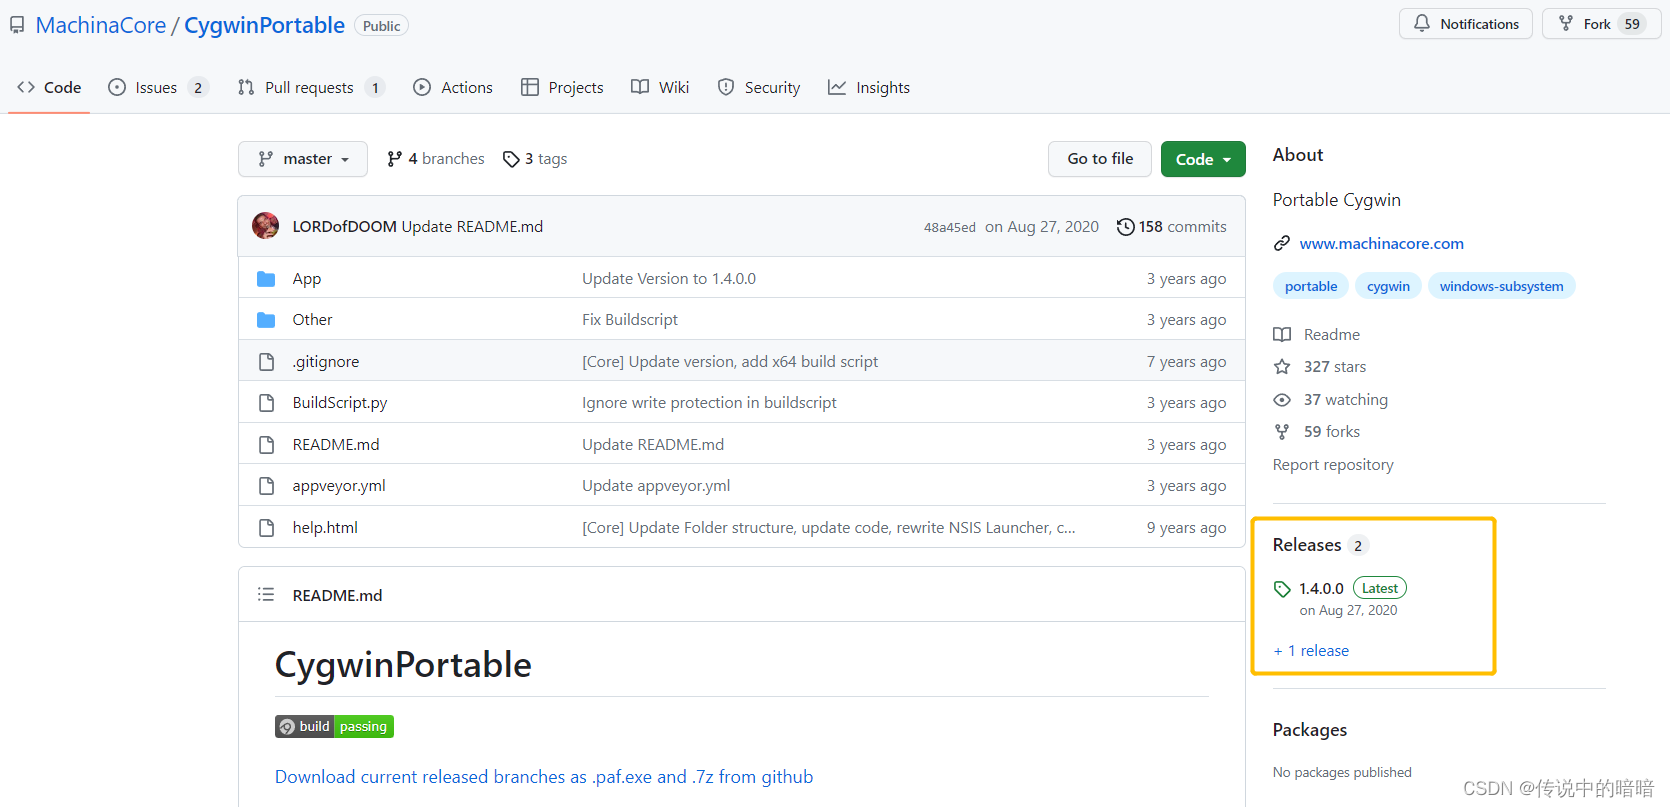
Task: Open the 1.4.0.0 release
Action: click(x=1321, y=589)
